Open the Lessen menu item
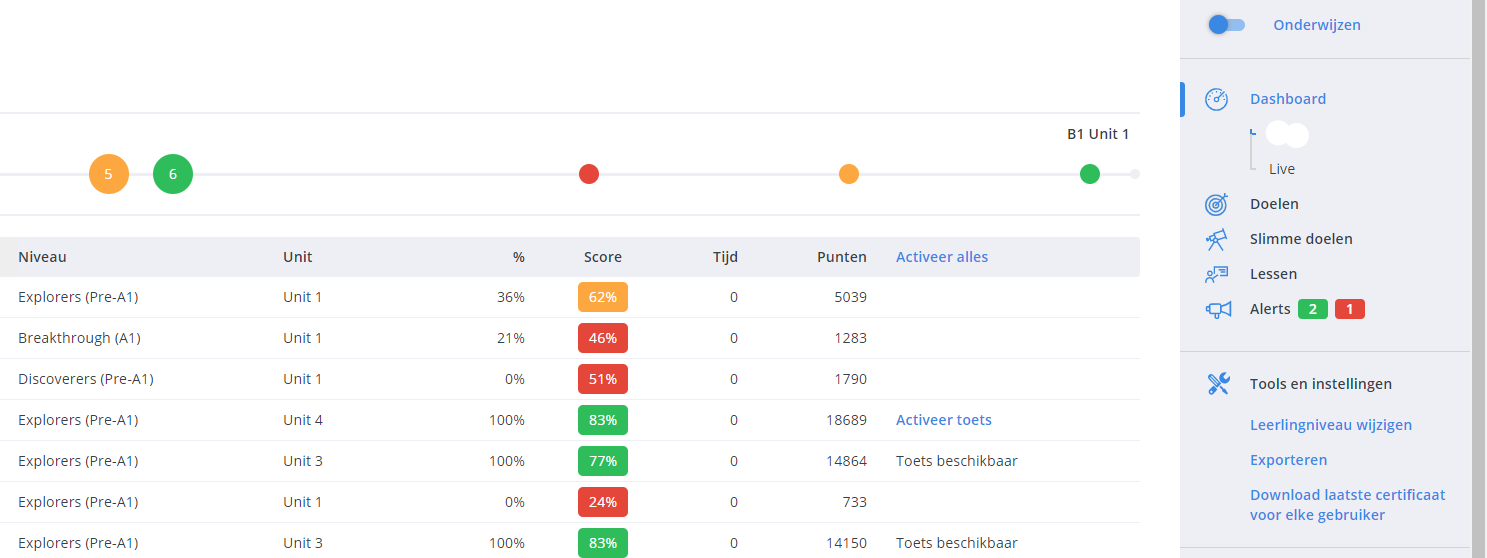Screen dimensions: 1487x558 coord(1273,274)
